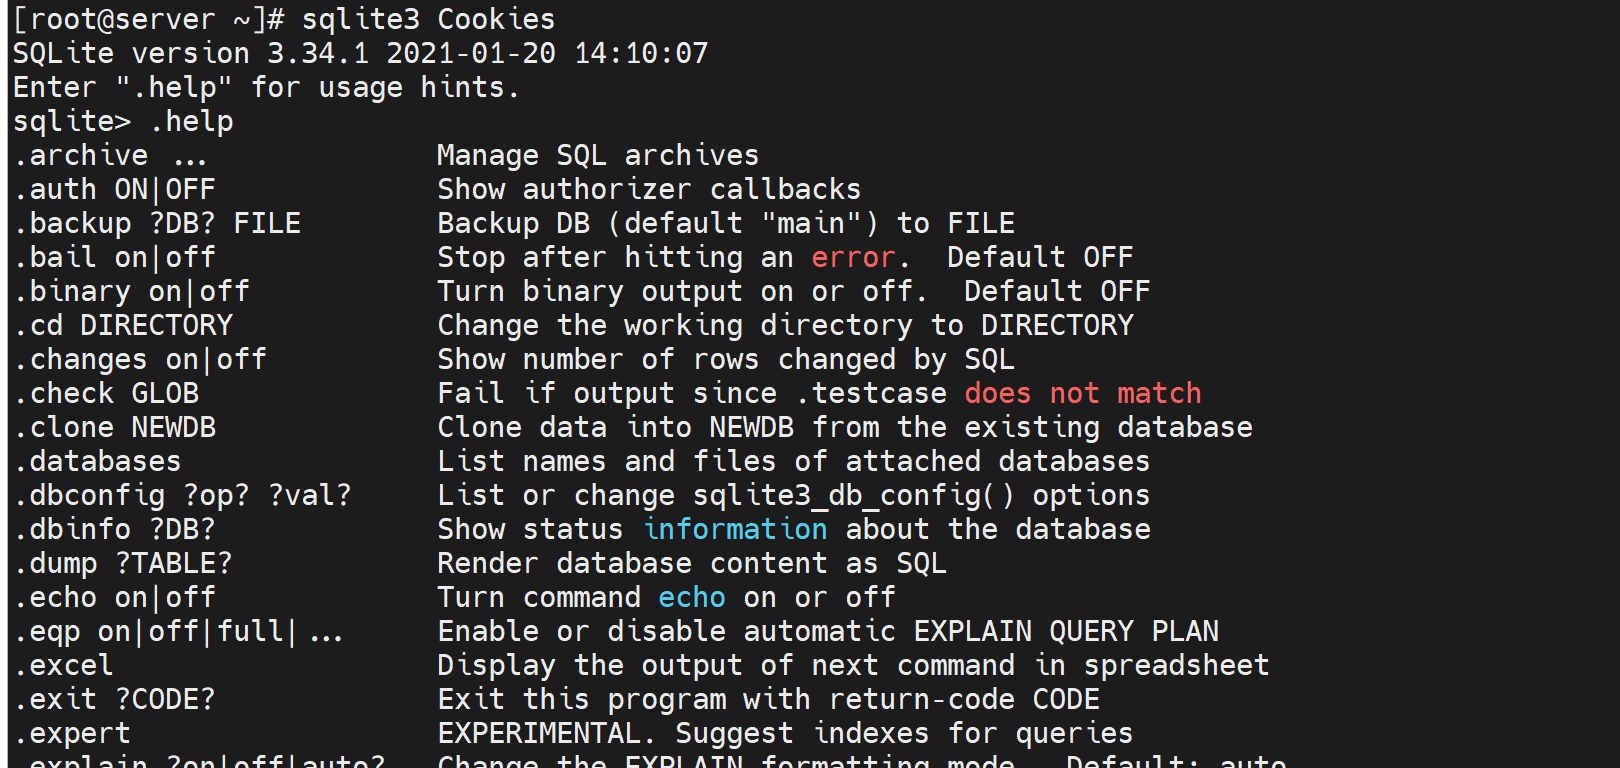Screen dimensions: 1620x768
Task: Click the .cd DIRECTORY command
Action: [x=123, y=326]
